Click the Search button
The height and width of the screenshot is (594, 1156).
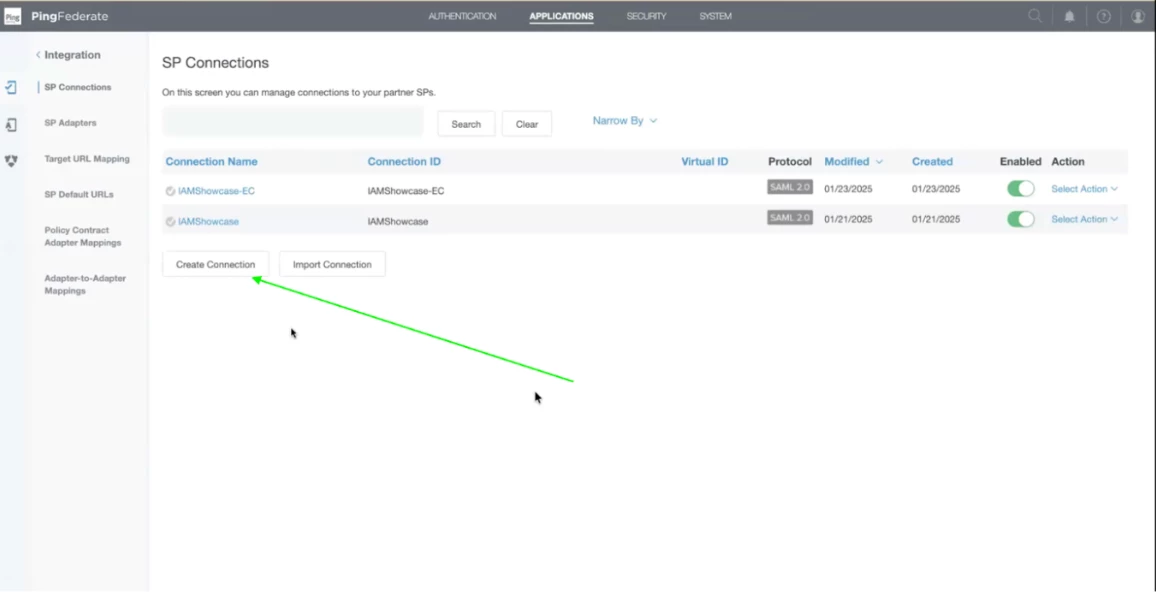(x=466, y=124)
